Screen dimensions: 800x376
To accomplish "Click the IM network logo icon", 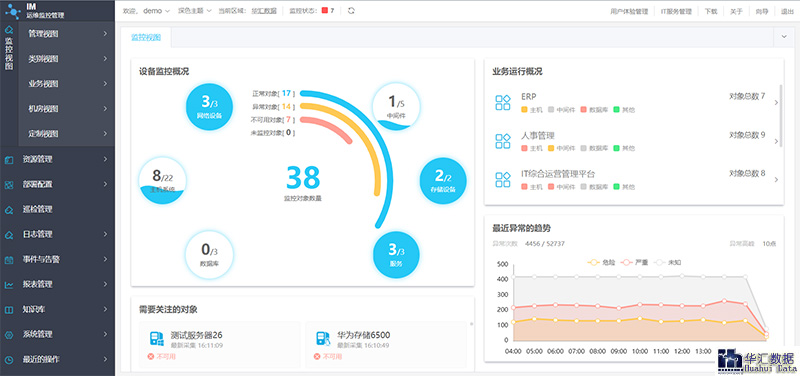I will point(12,10).
